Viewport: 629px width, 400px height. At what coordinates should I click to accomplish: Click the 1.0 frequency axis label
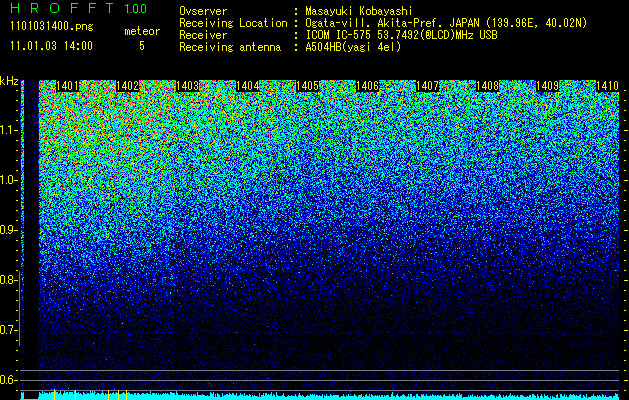(8, 180)
